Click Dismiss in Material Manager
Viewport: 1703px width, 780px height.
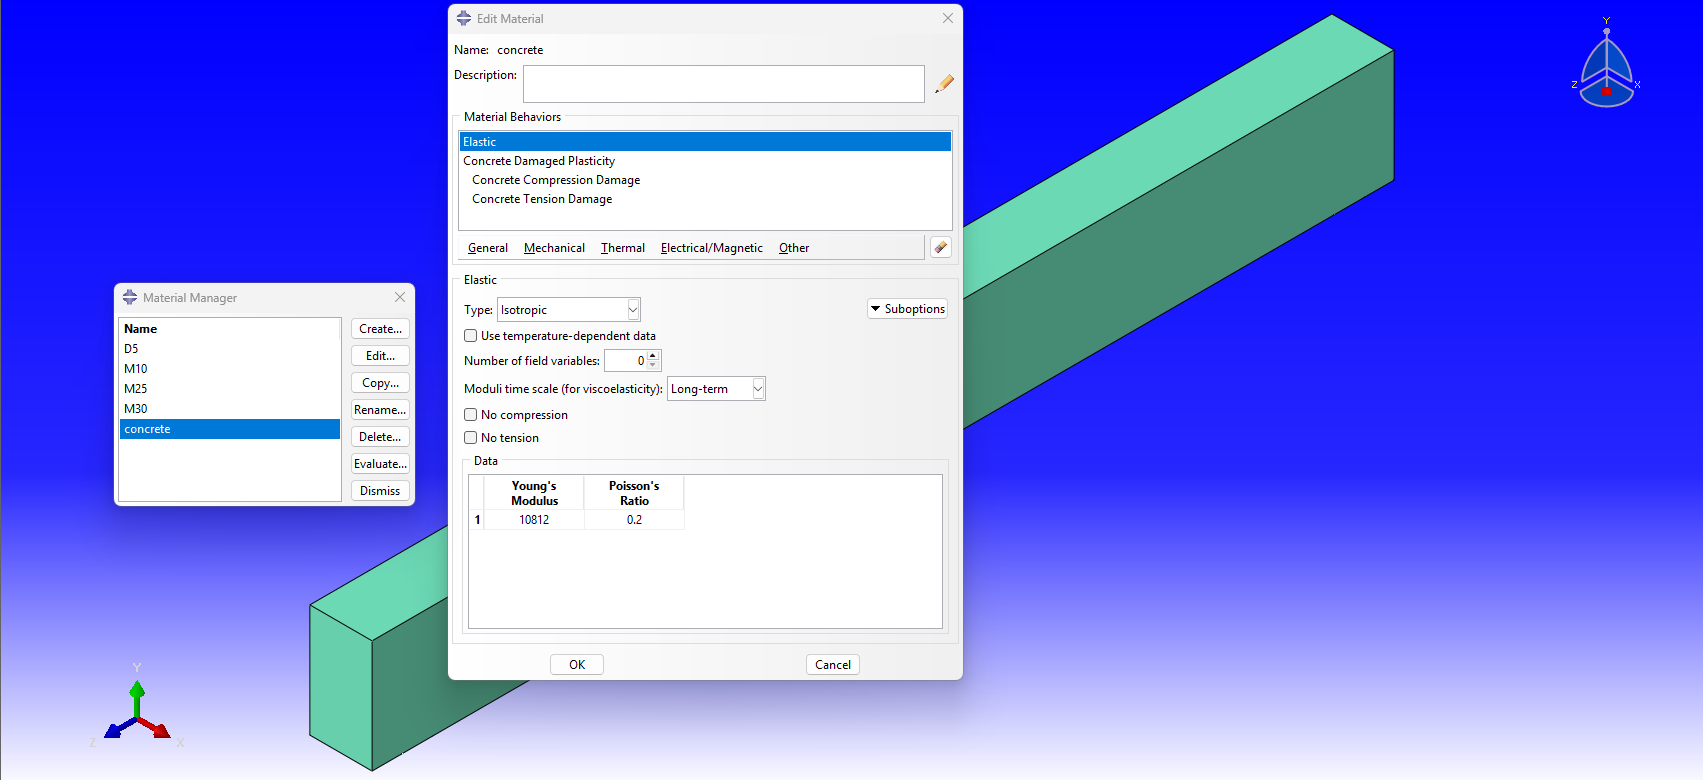380,491
